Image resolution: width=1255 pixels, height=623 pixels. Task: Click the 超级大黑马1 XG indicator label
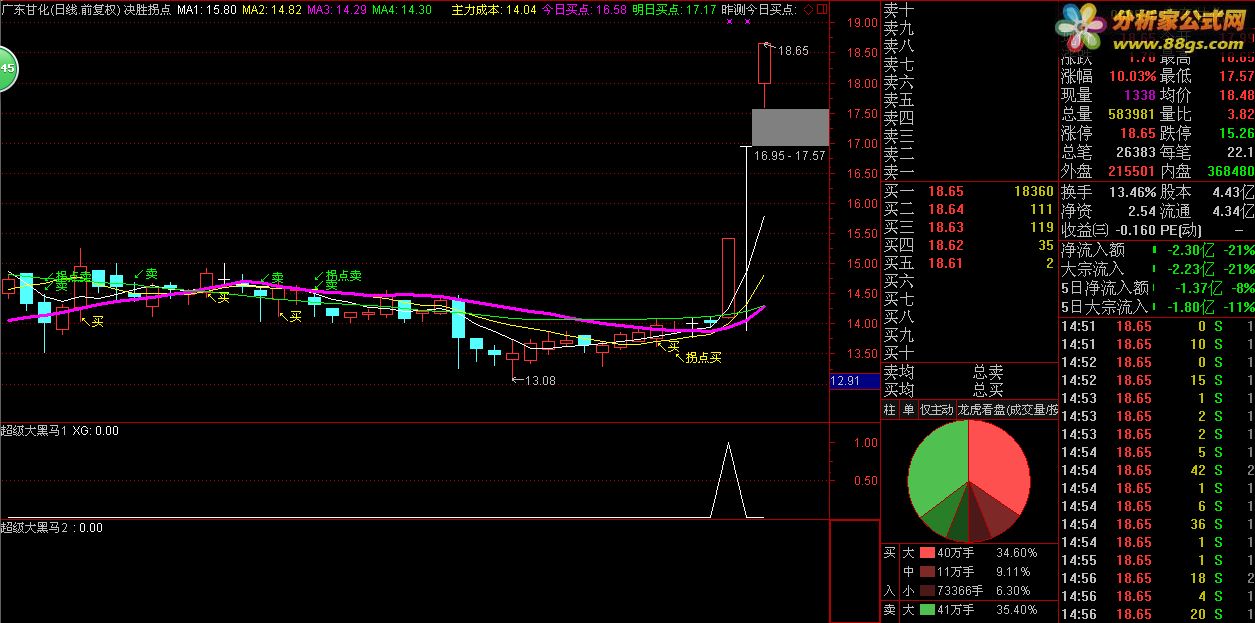tap(59, 431)
